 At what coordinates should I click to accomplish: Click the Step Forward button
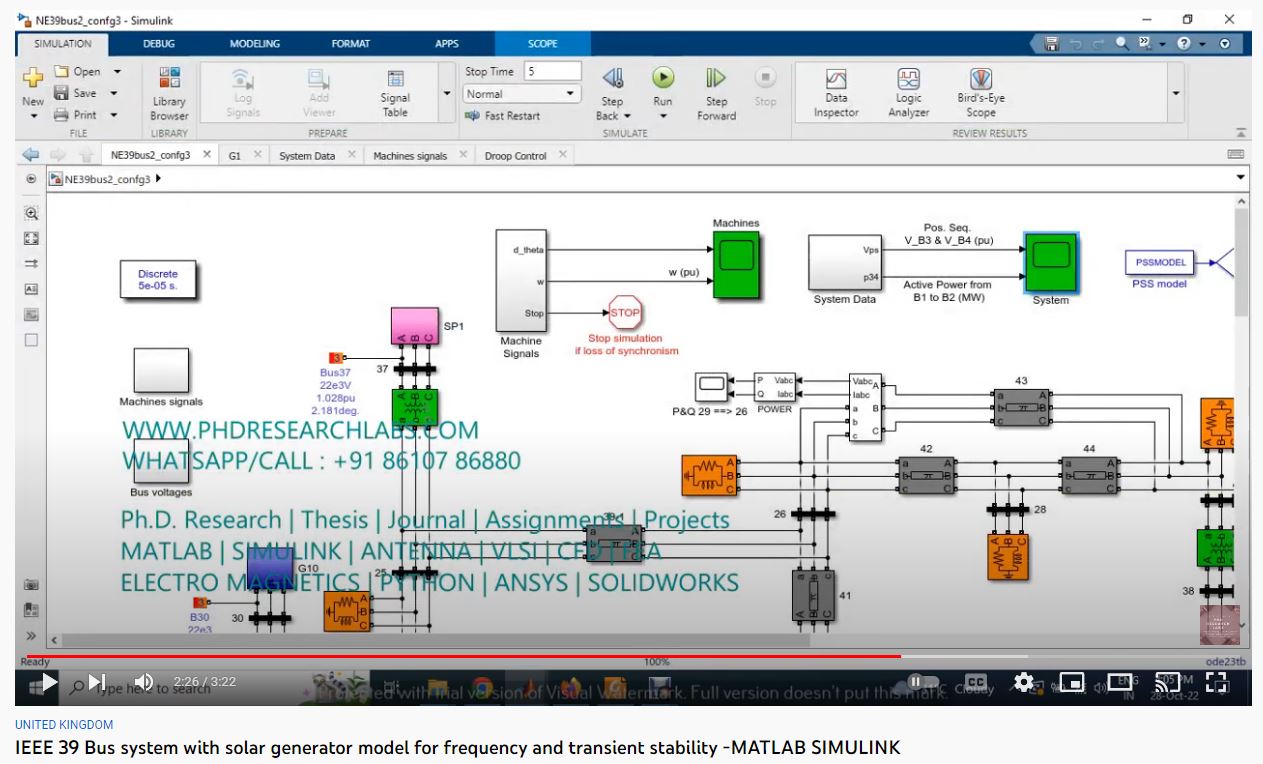pos(716,93)
